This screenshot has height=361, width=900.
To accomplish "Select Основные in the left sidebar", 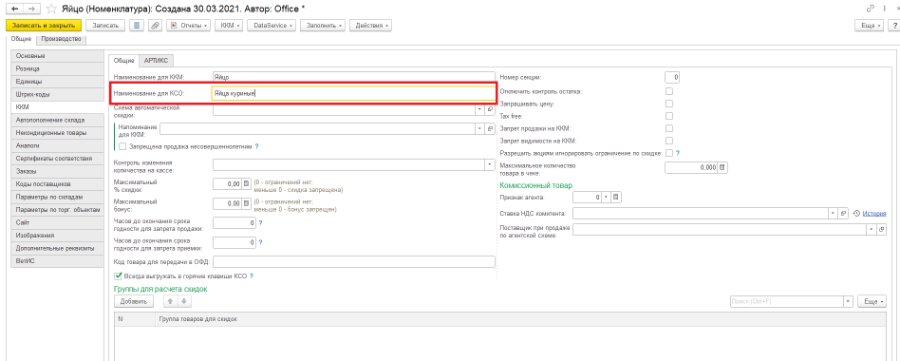I will (58, 56).
